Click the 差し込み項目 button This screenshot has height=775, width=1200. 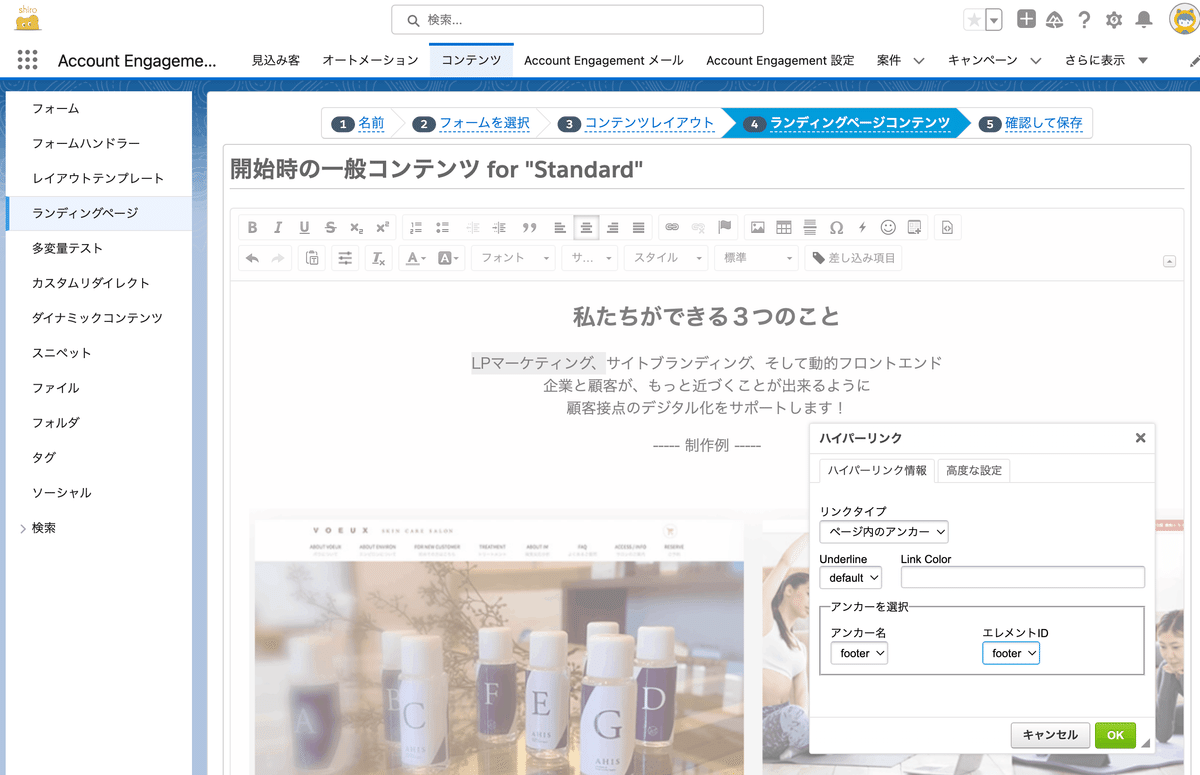(x=853, y=258)
